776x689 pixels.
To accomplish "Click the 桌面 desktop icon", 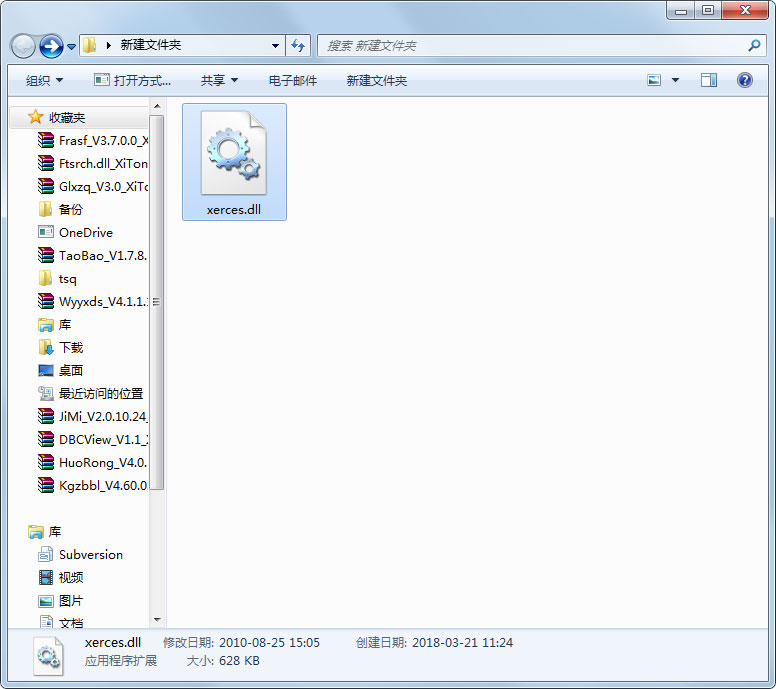I will 46,370.
